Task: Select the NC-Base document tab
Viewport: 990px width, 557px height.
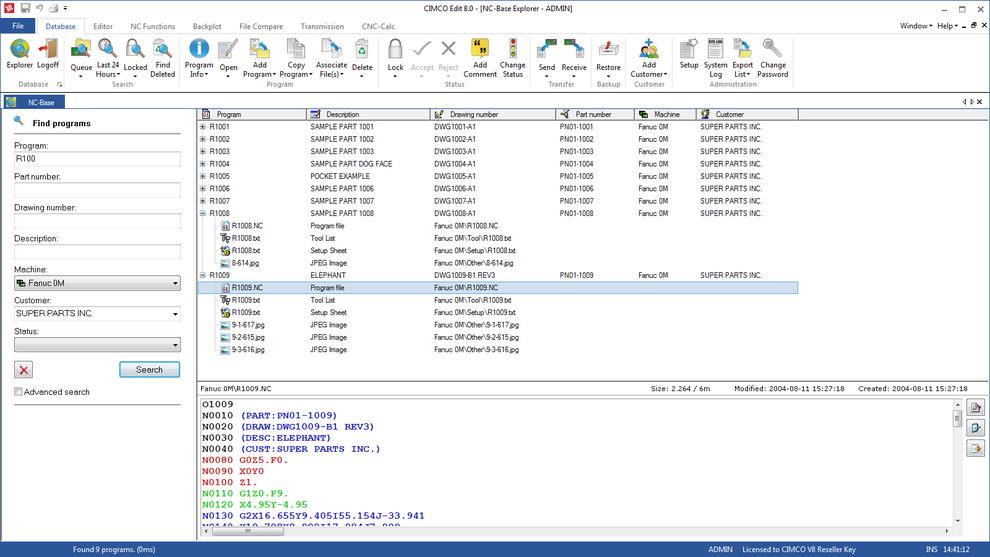Action: (x=34, y=102)
